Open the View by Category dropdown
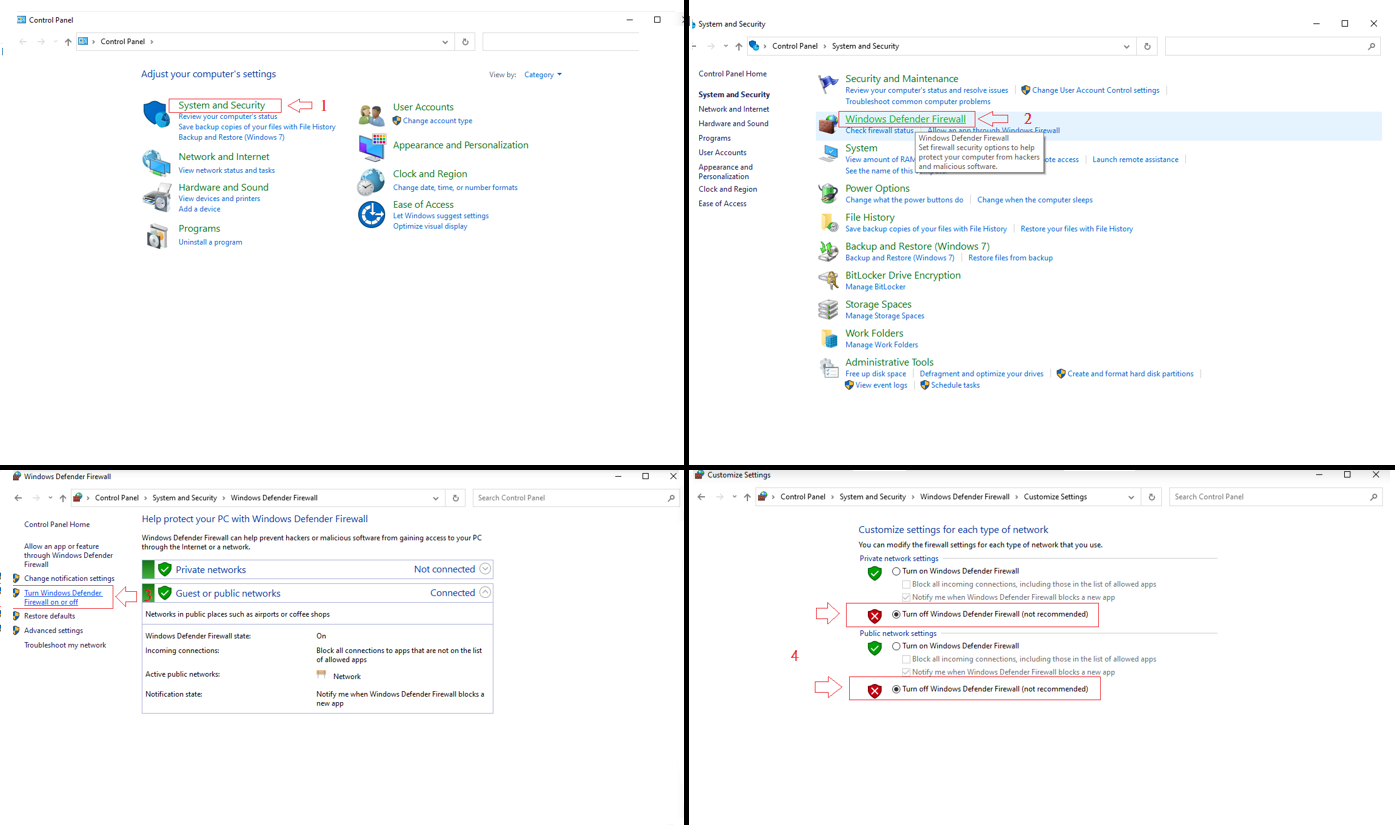The height and width of the screenshot is (825, 1395). point(542,75)
